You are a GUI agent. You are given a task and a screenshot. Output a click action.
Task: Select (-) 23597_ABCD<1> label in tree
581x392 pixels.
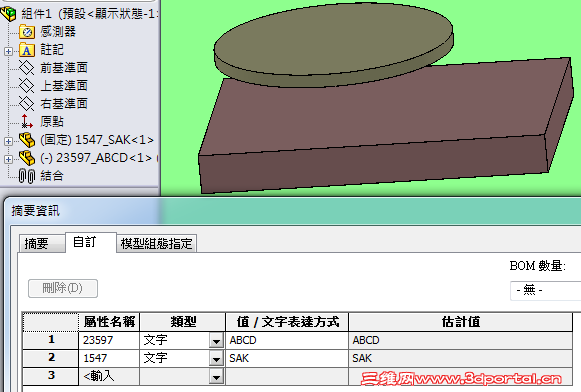point(96,158)
